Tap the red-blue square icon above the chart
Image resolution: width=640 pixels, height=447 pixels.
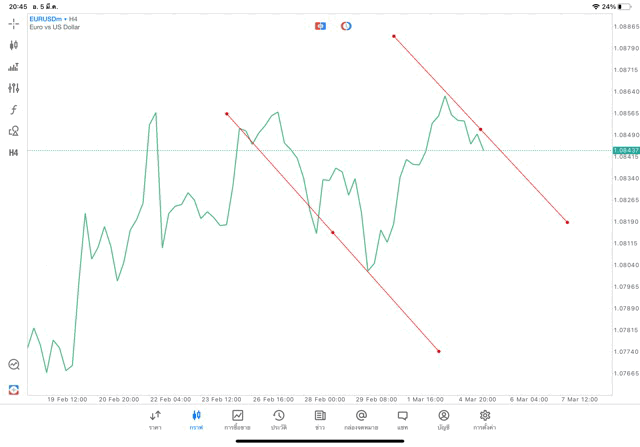(x=320, y=26)
